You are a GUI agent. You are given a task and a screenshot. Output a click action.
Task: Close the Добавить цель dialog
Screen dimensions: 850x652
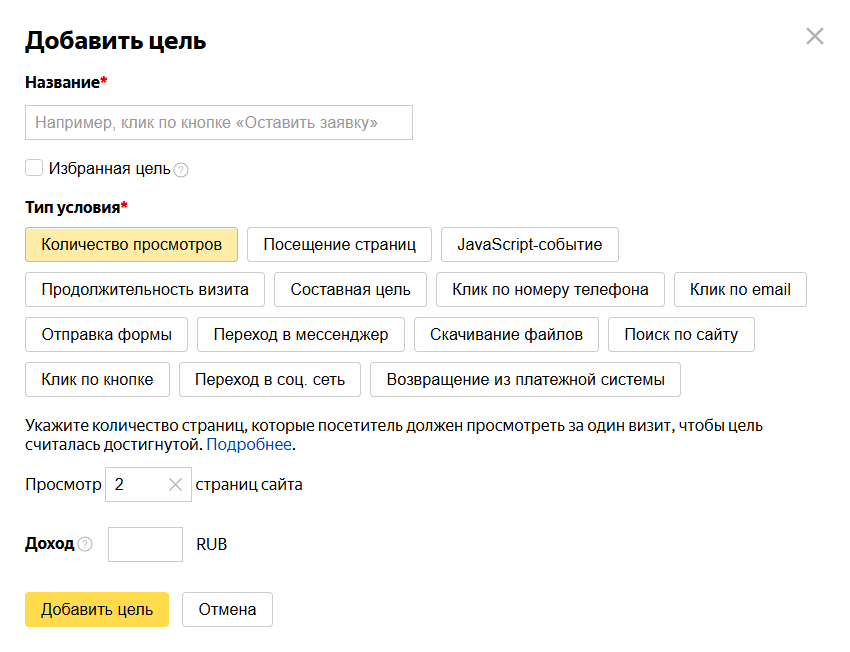(x=815, y=37)
